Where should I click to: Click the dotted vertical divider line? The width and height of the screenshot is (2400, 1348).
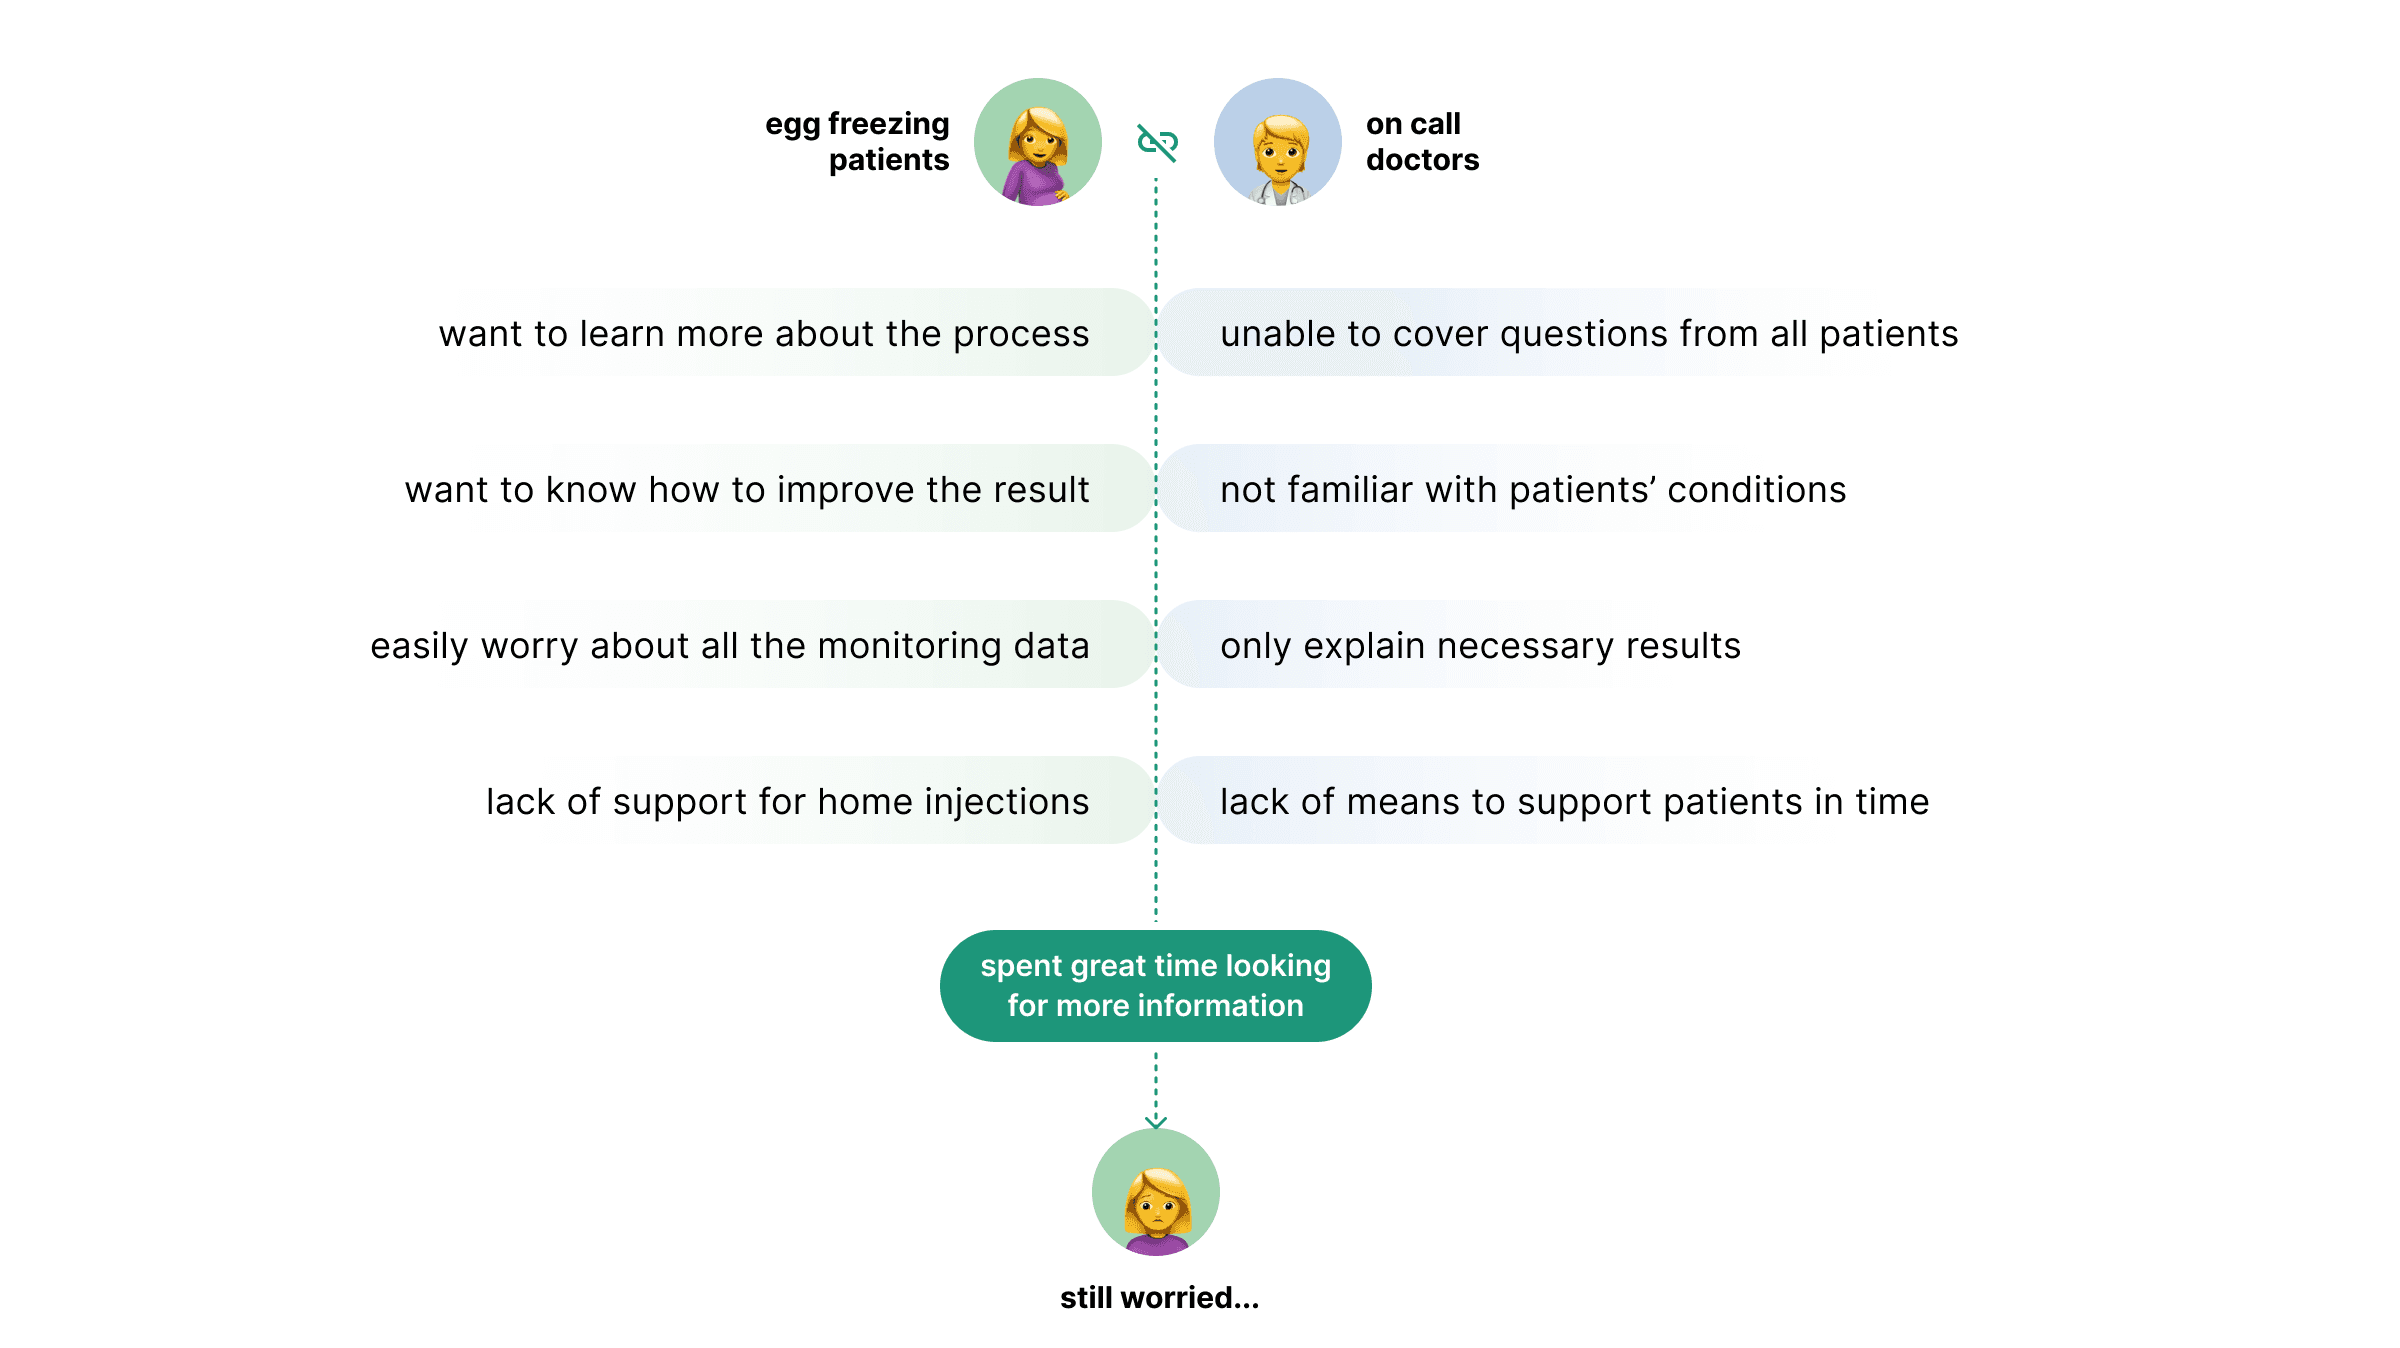point(1156,550)
